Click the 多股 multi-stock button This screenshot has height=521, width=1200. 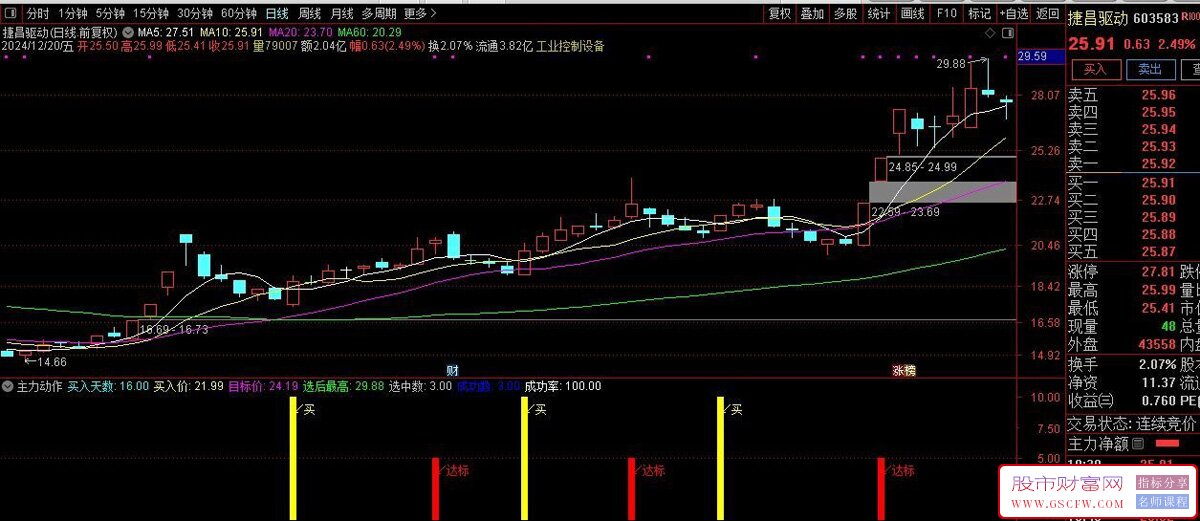(x=846, y=14)
